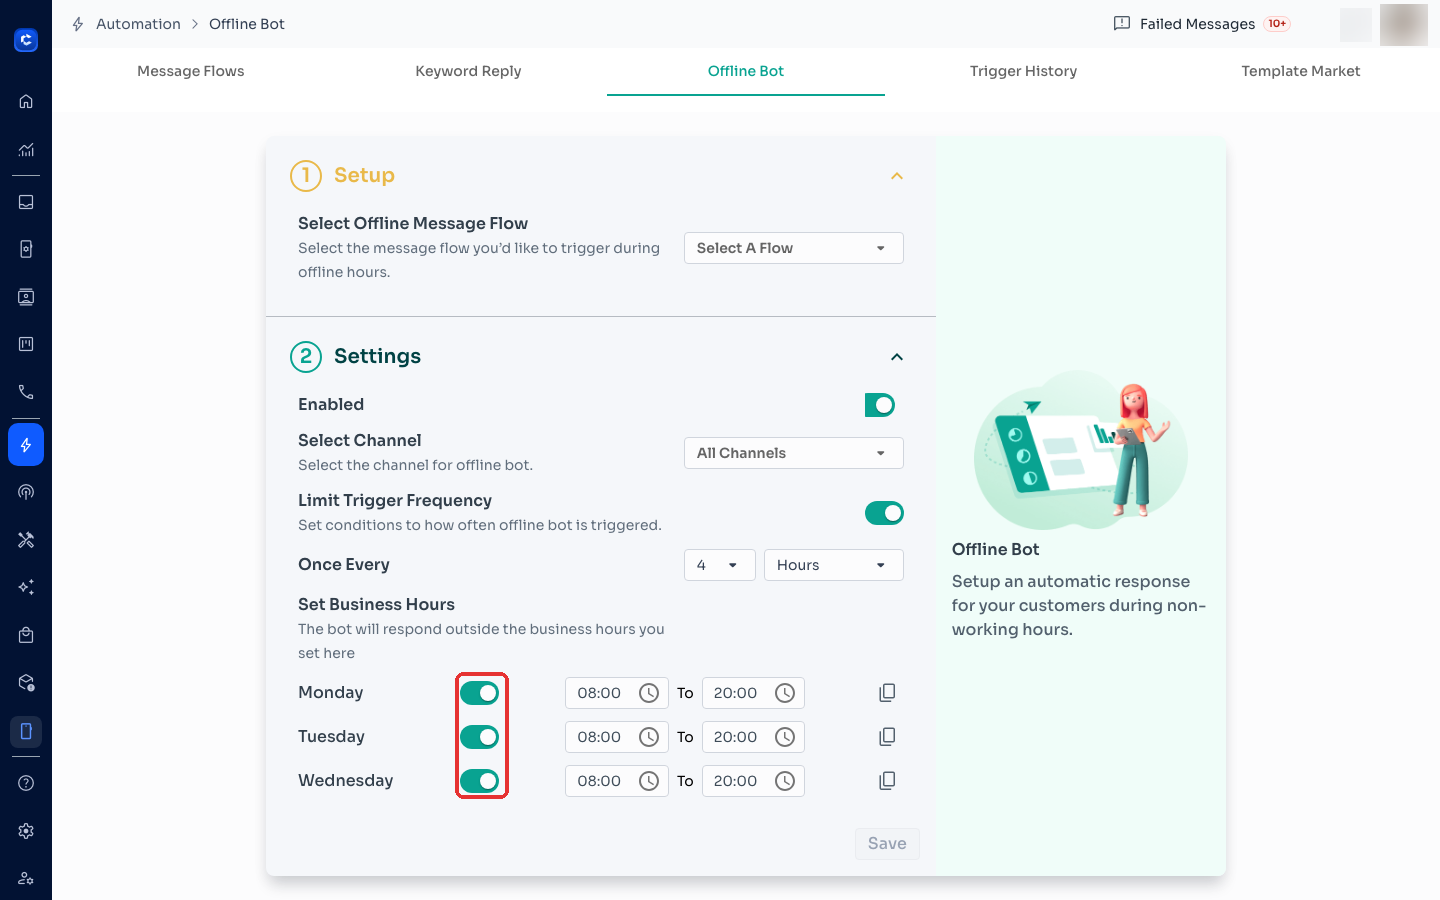Open the Hours unit dropdown
This screenshot has height=900, width=1440.
click(x=834, y=565)
